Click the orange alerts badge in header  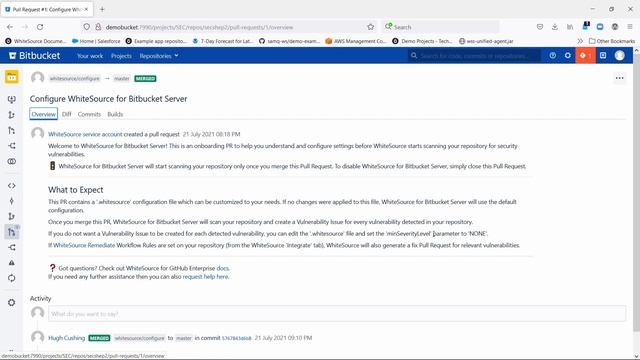click(x=585, y=56)
